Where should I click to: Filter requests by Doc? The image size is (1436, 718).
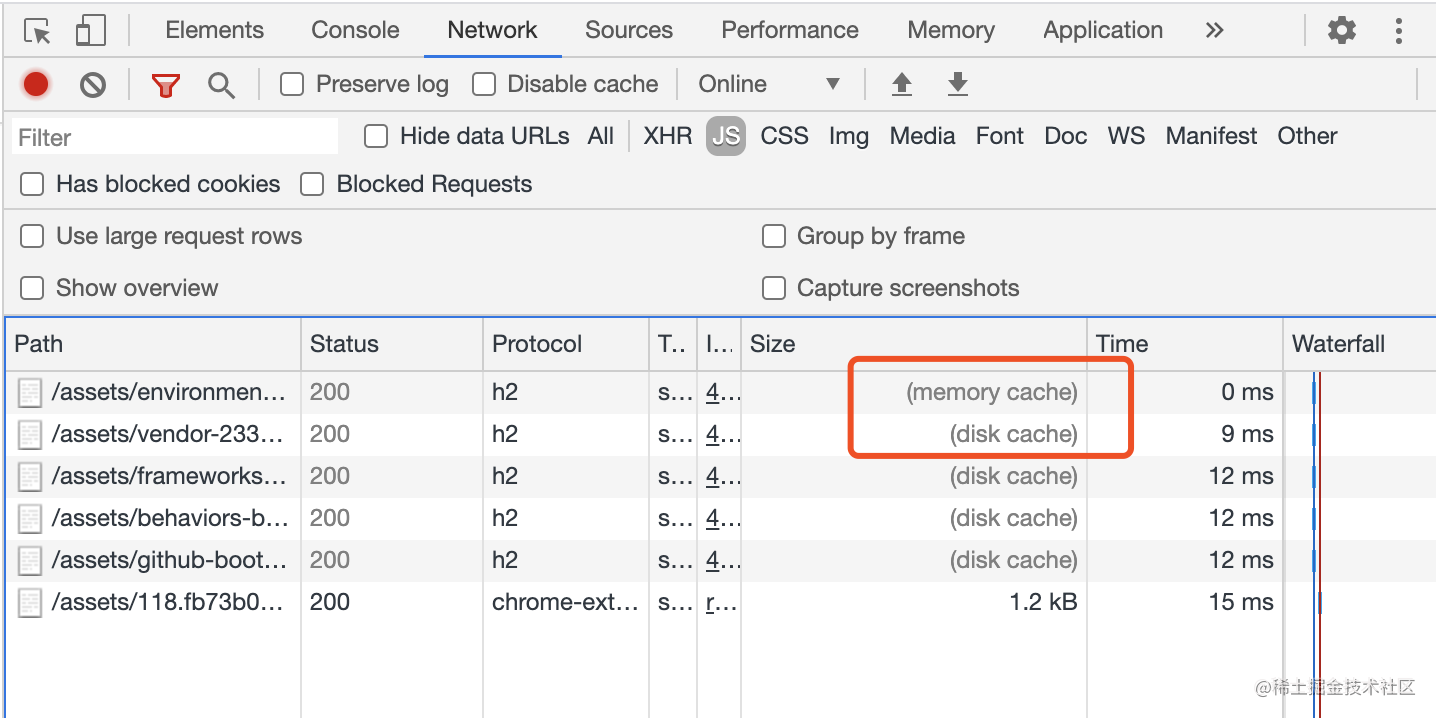click(1066, 136)
